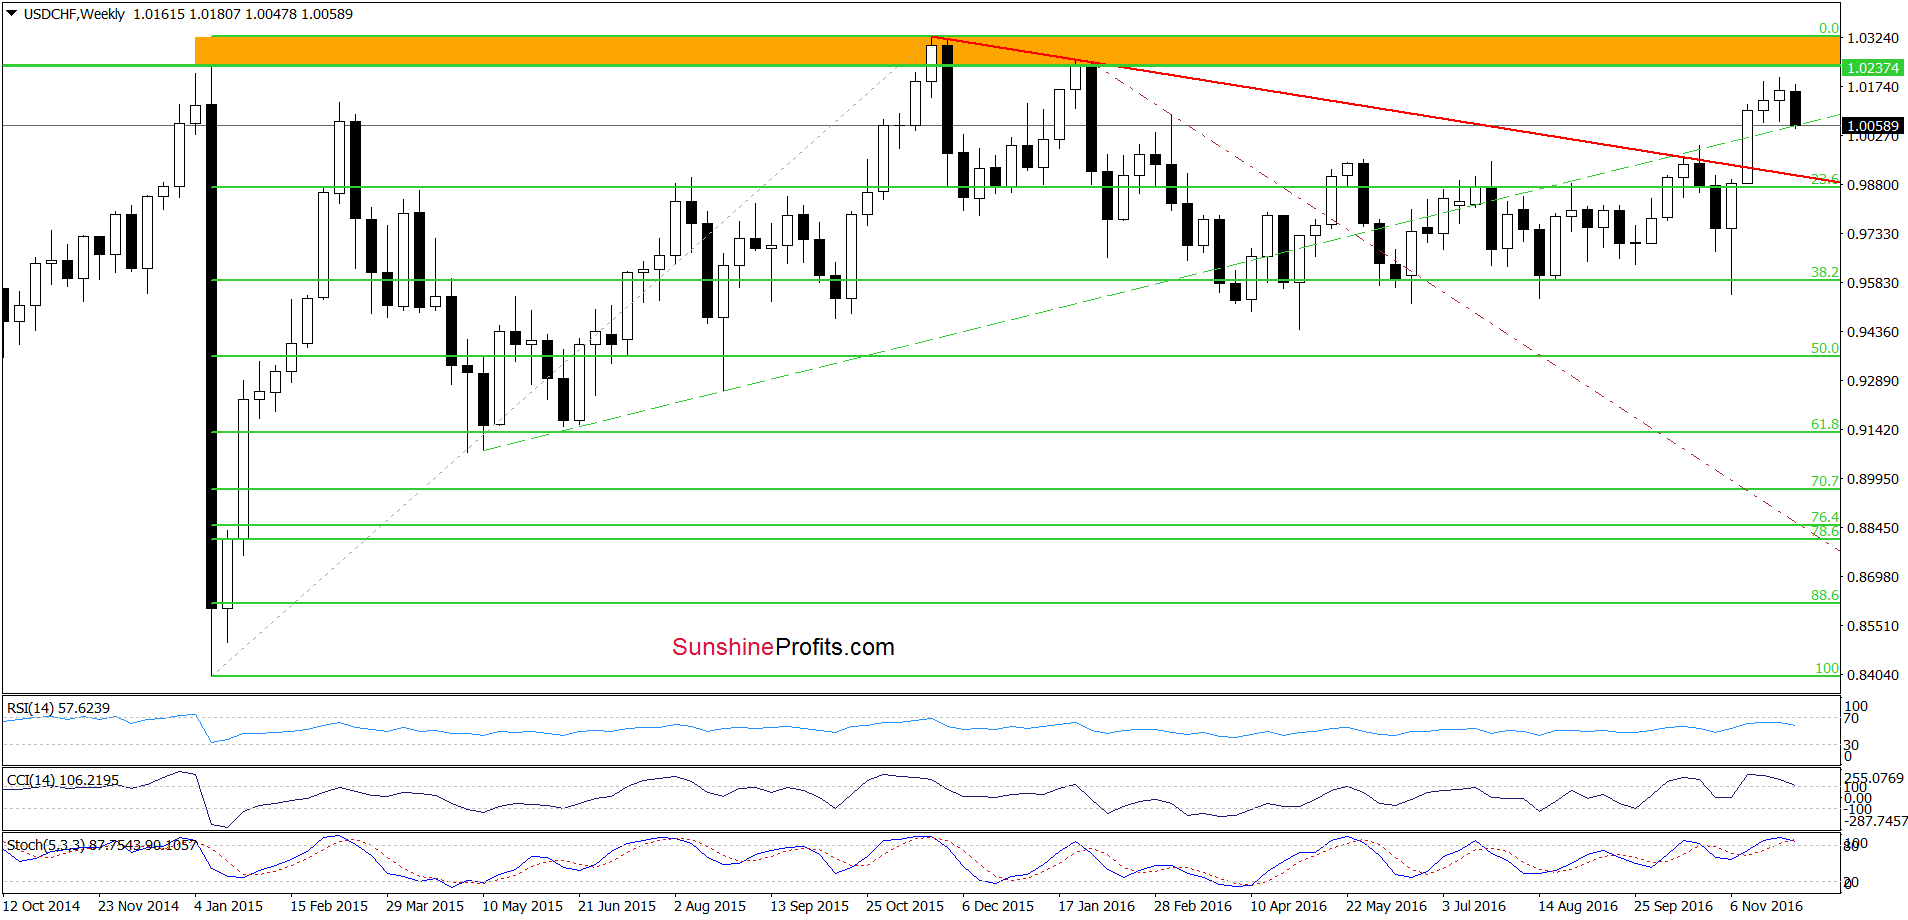Click the RSI(14) 57.6239 indicator label
Image resolution: width=1908 pixels, height=920 pixels.
click(58, 708)
